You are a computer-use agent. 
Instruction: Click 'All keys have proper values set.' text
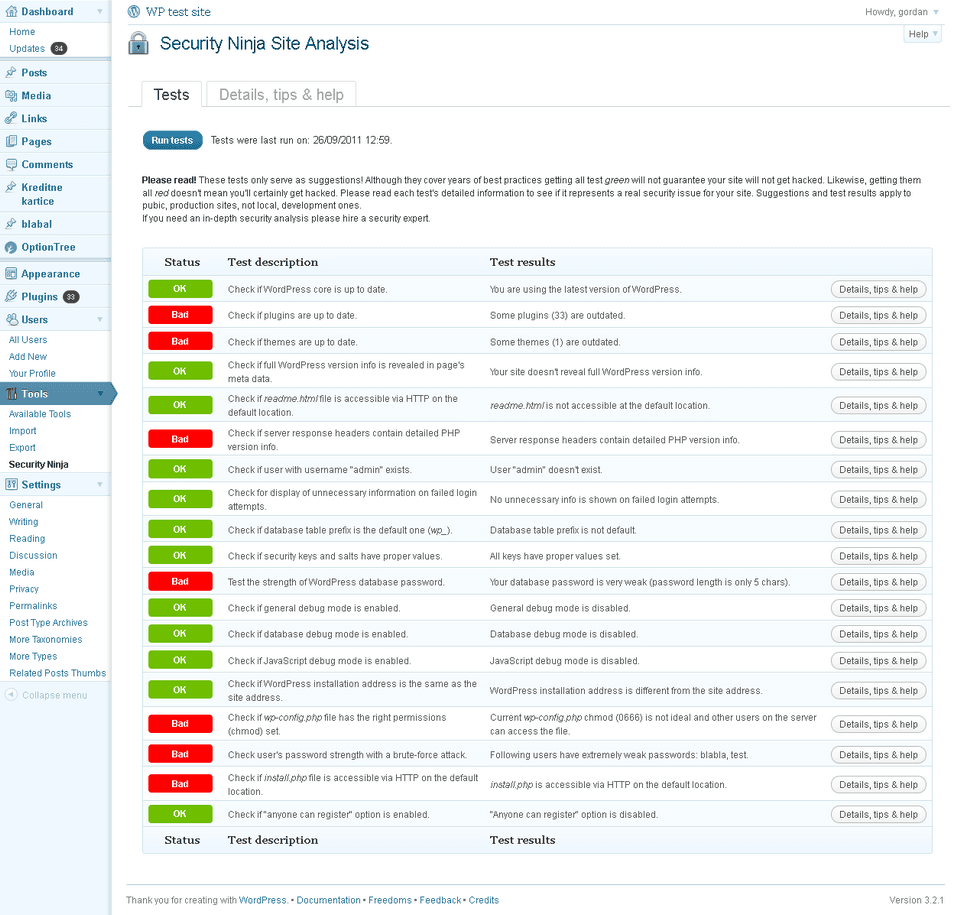coord(555,556)
